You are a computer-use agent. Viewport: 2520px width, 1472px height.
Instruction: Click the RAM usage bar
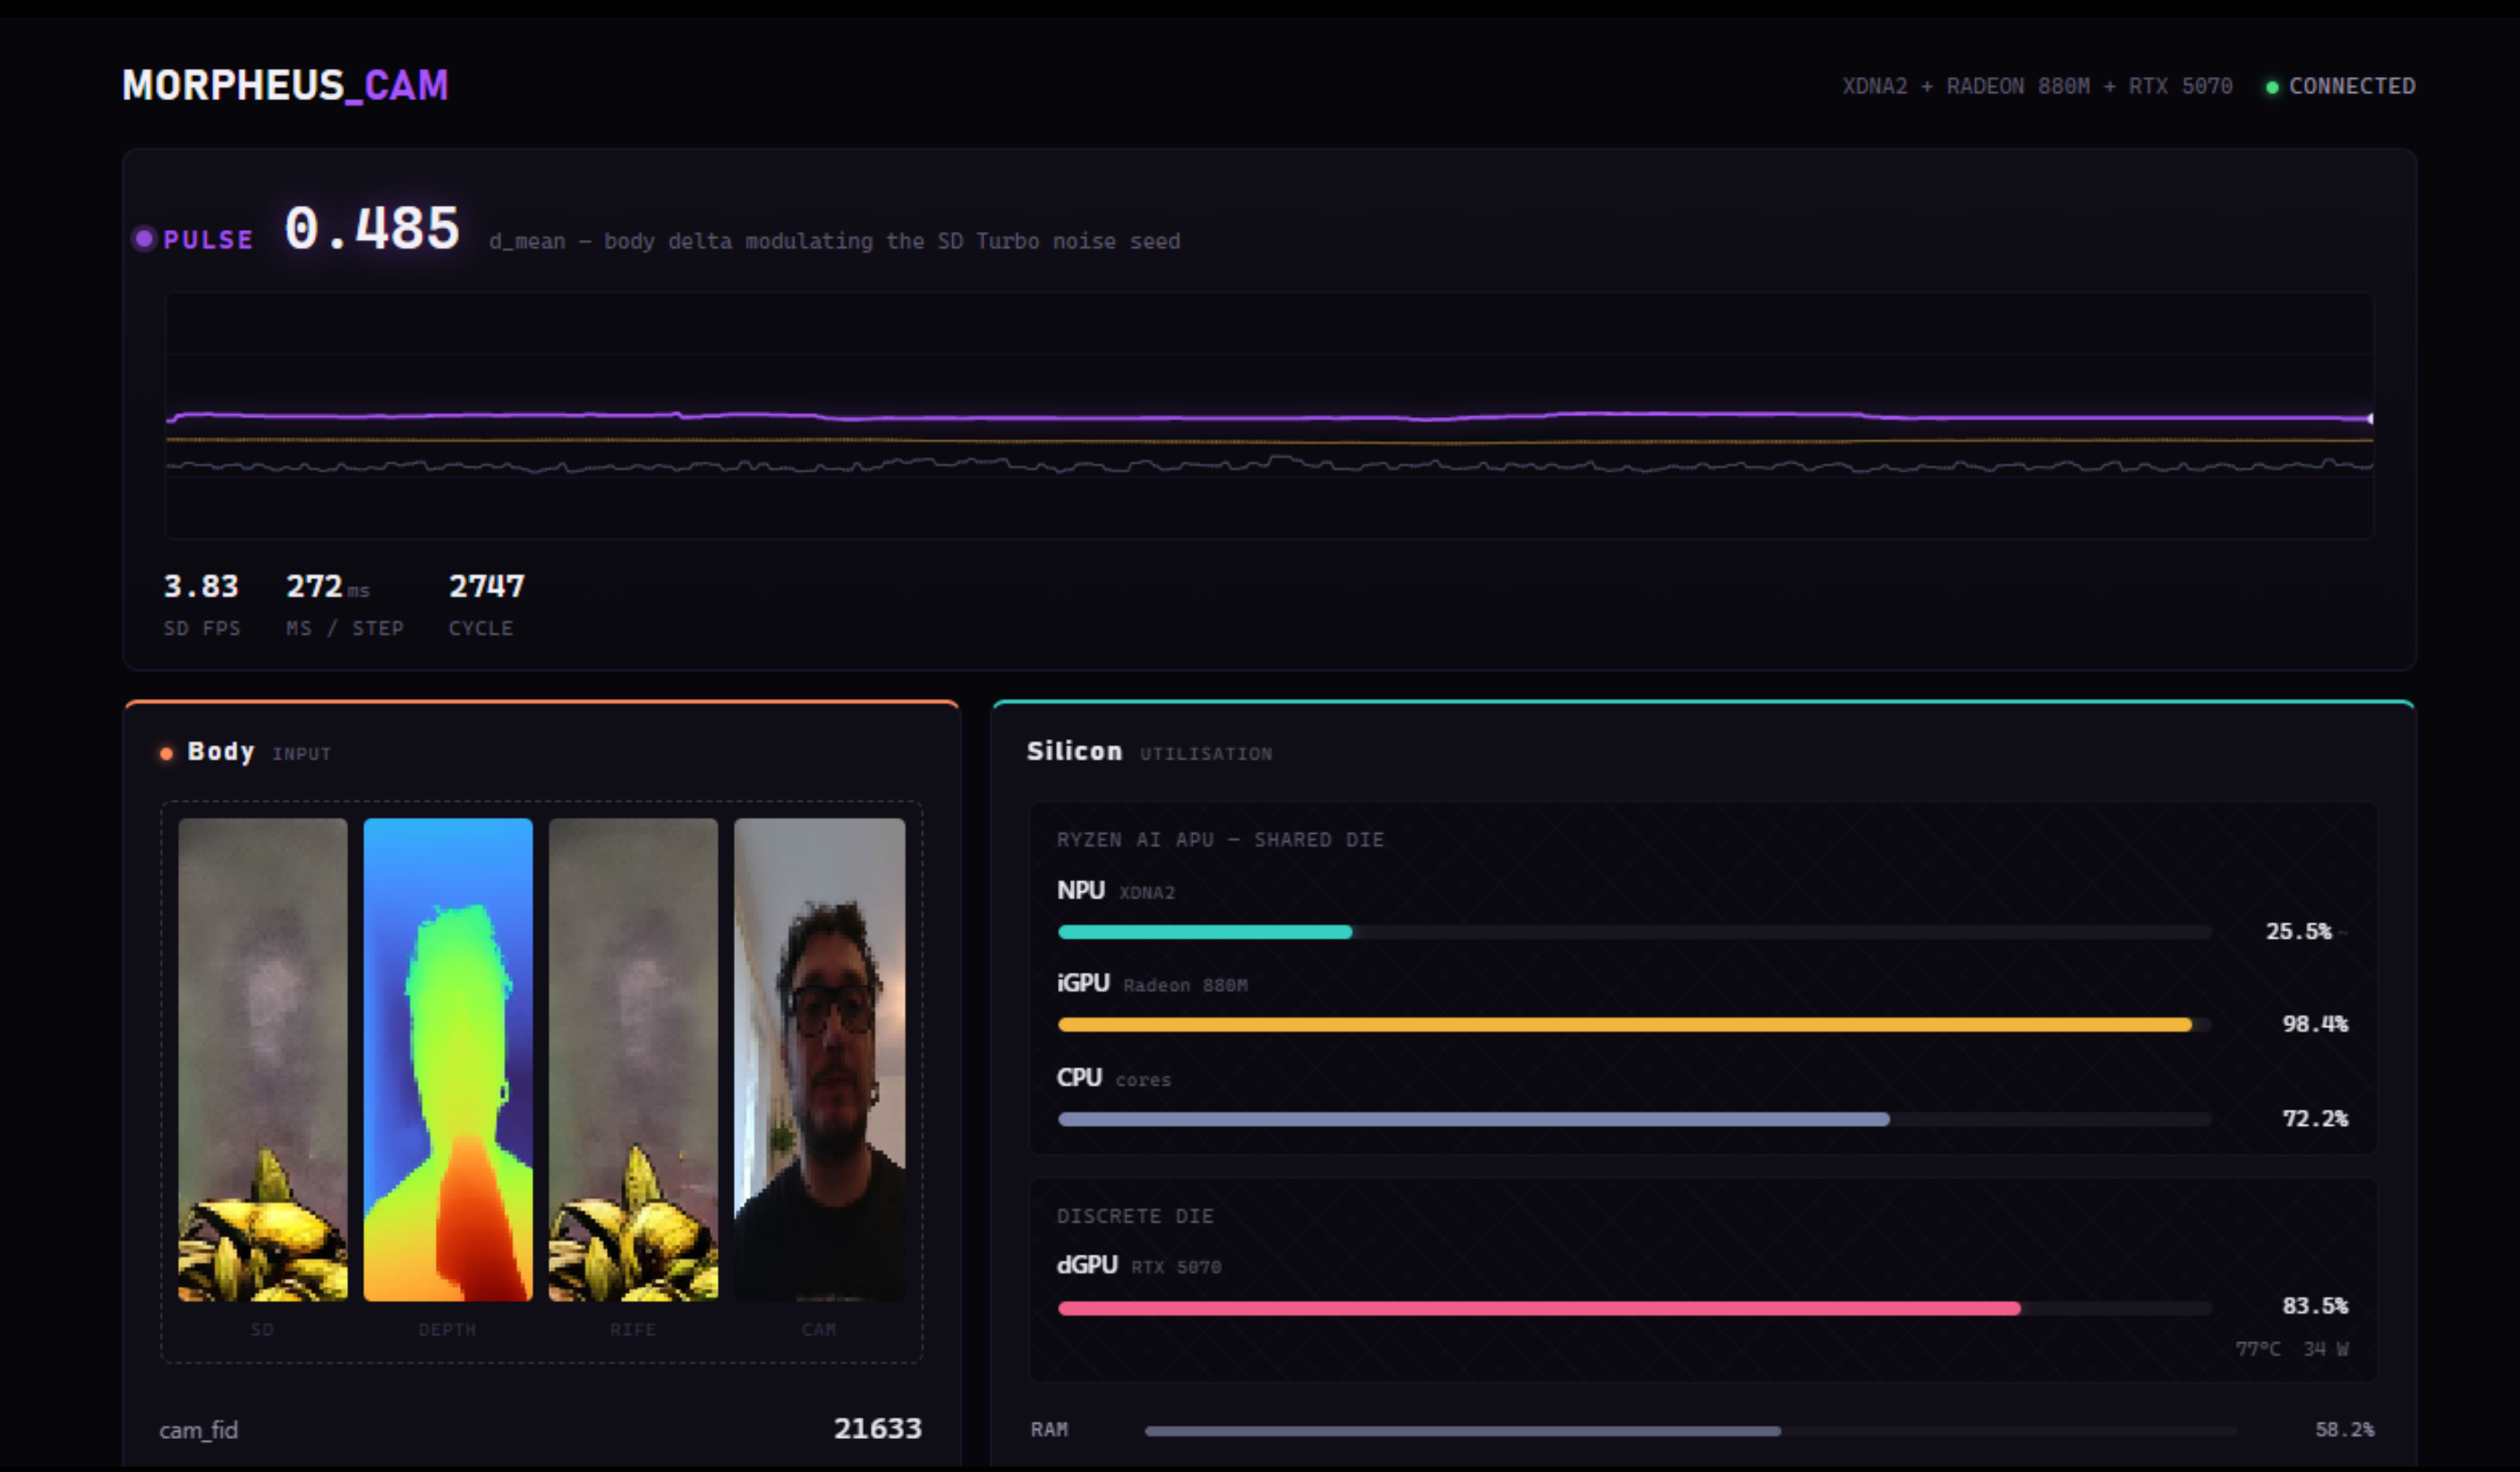point(1690,1431)
